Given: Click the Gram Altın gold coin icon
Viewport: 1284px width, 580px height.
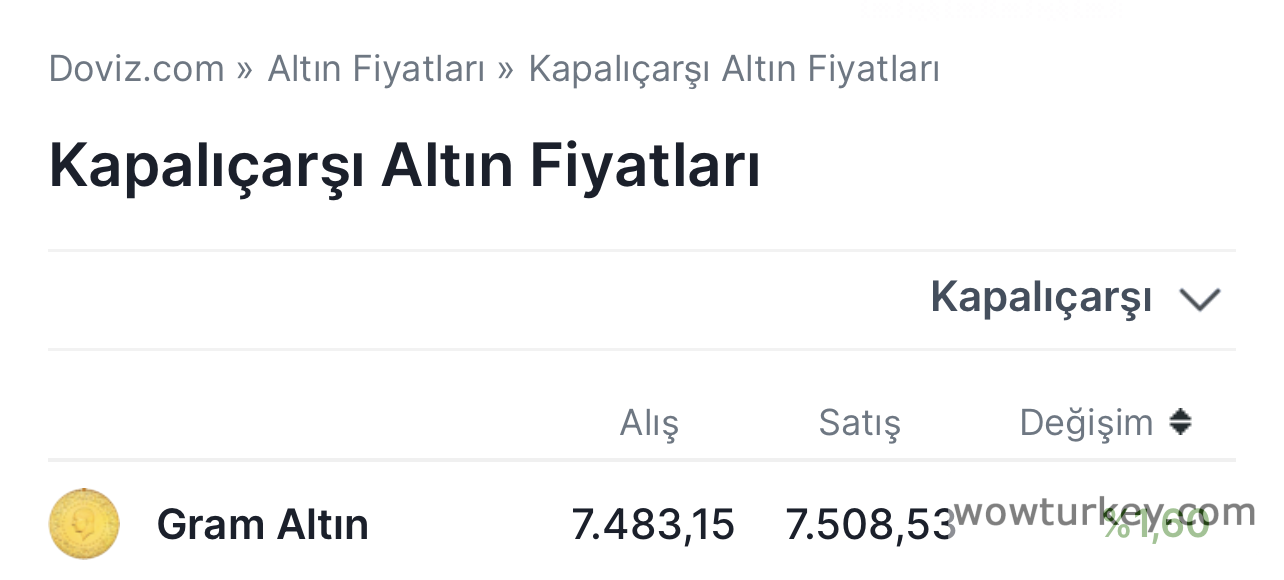Looking at the screenshot, I should tap(84, 524).
